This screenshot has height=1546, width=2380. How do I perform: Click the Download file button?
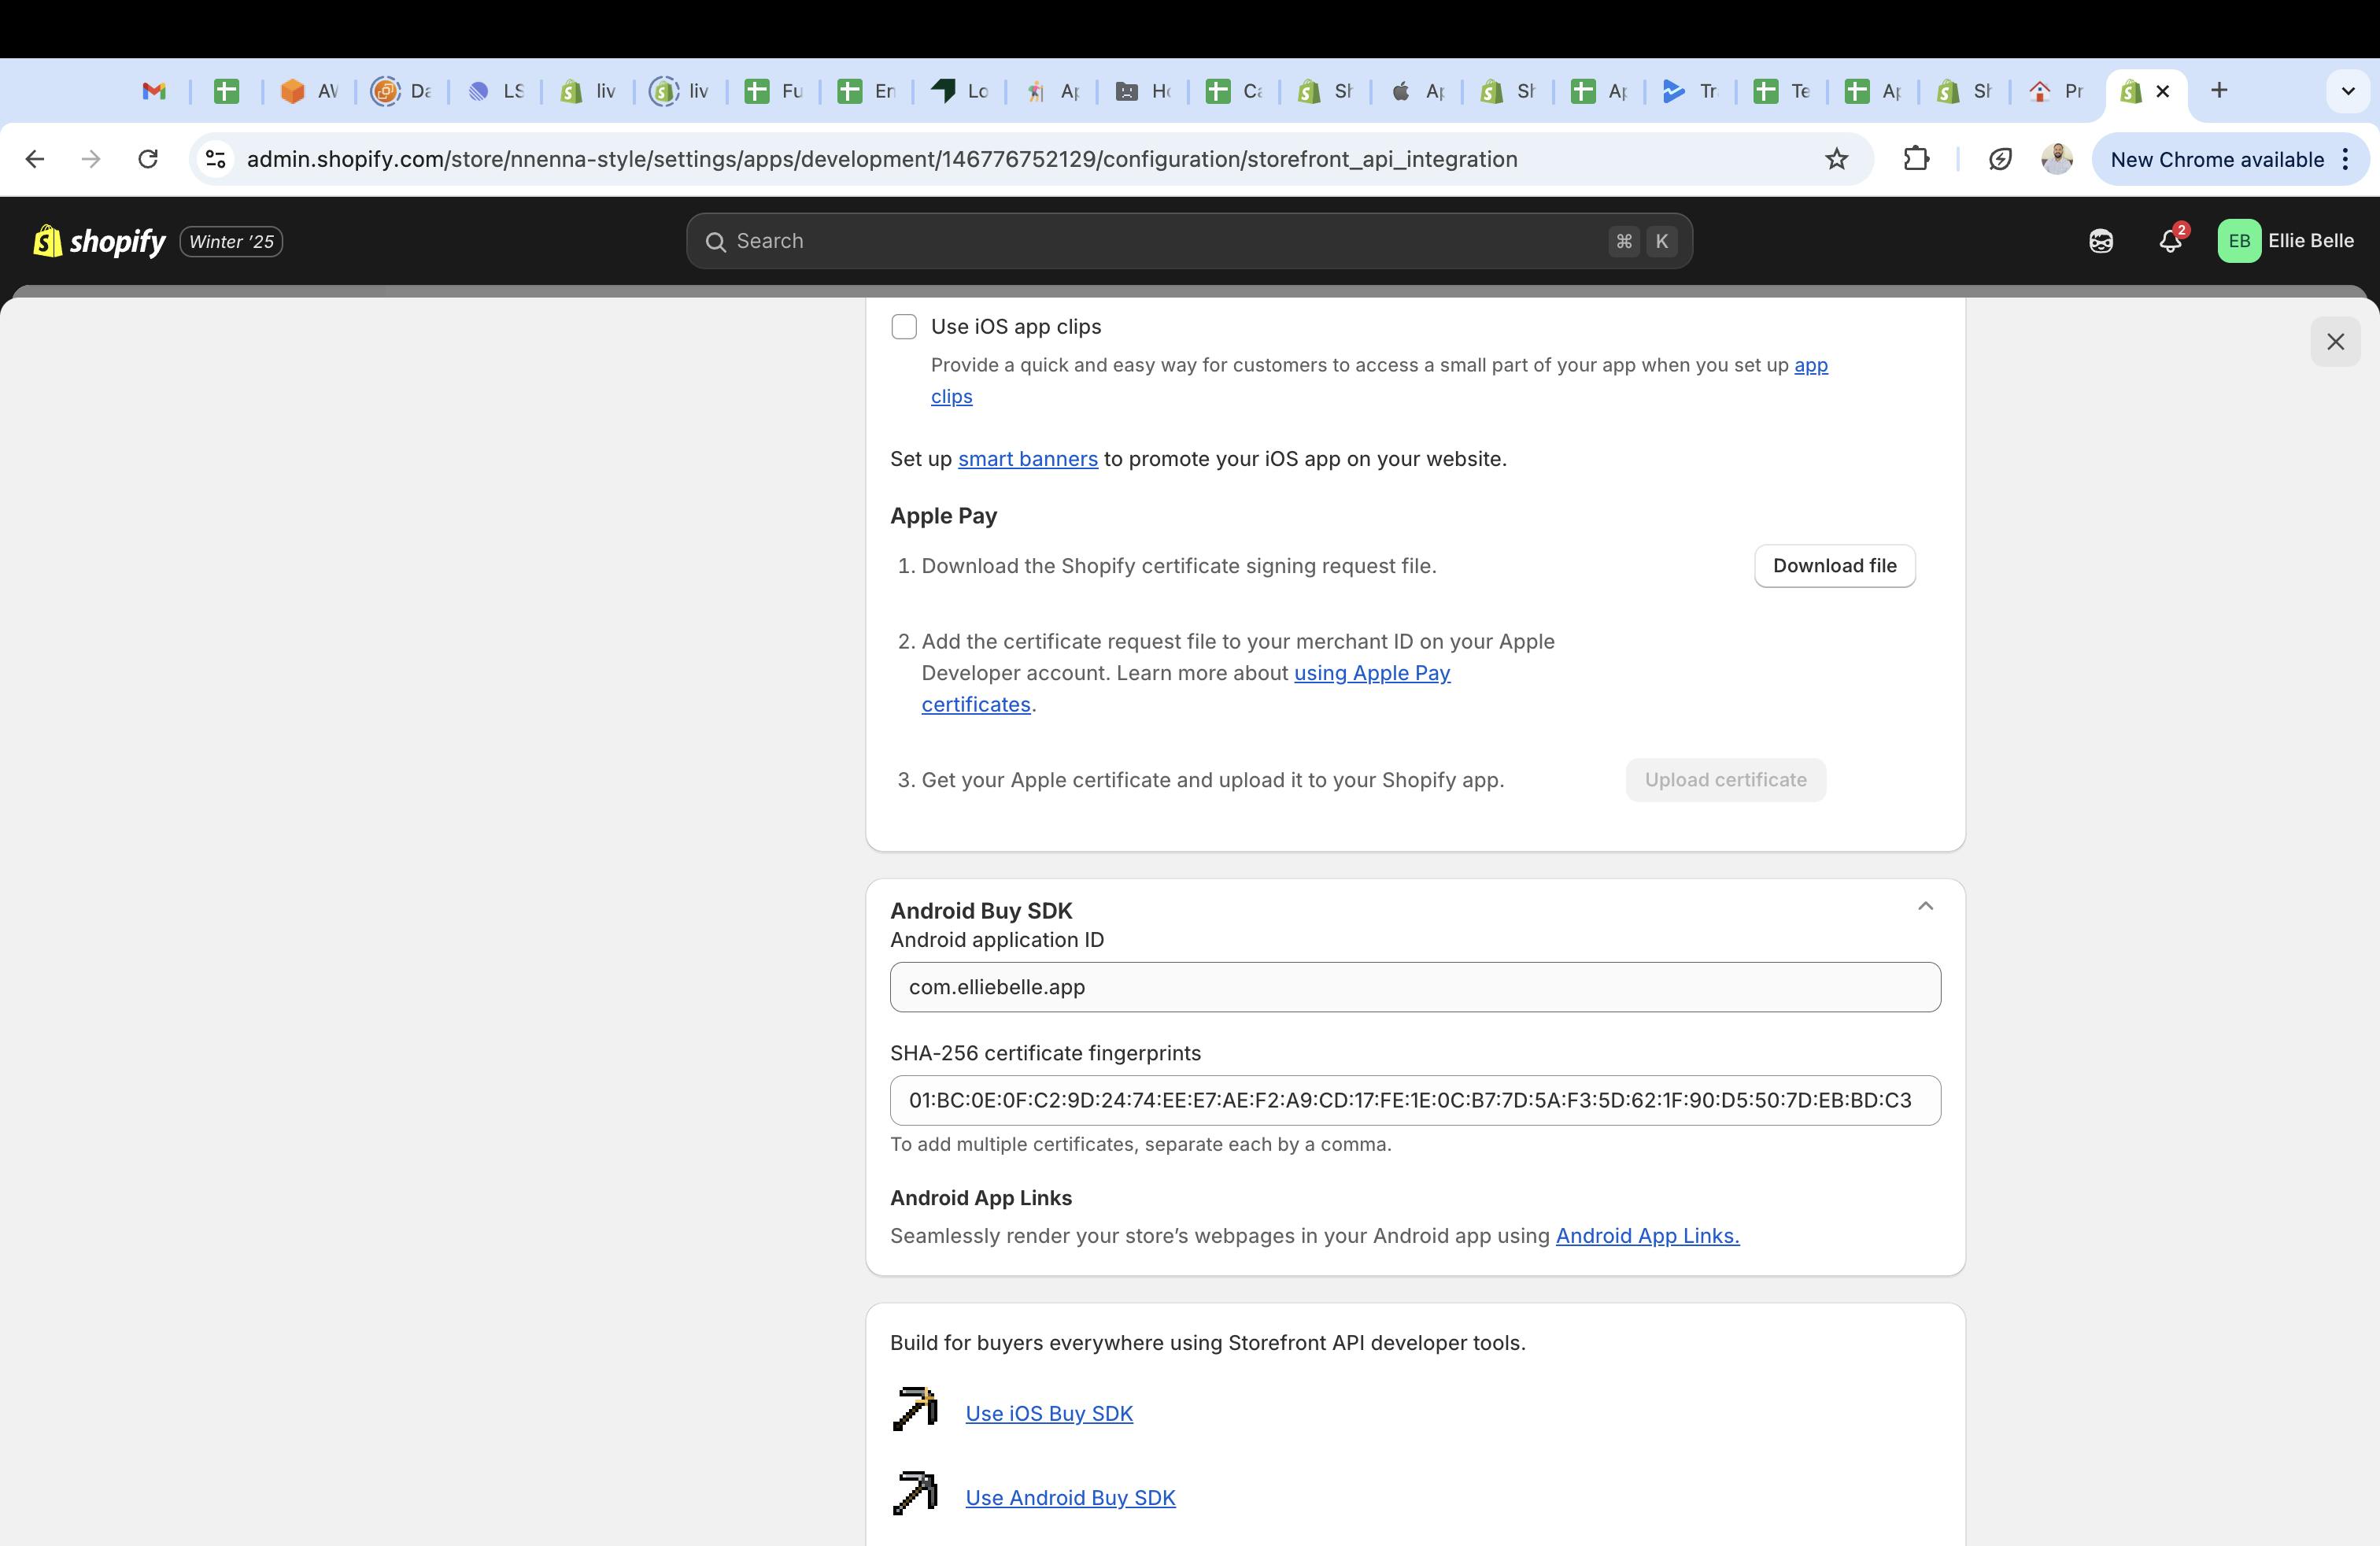(1834, 566)
